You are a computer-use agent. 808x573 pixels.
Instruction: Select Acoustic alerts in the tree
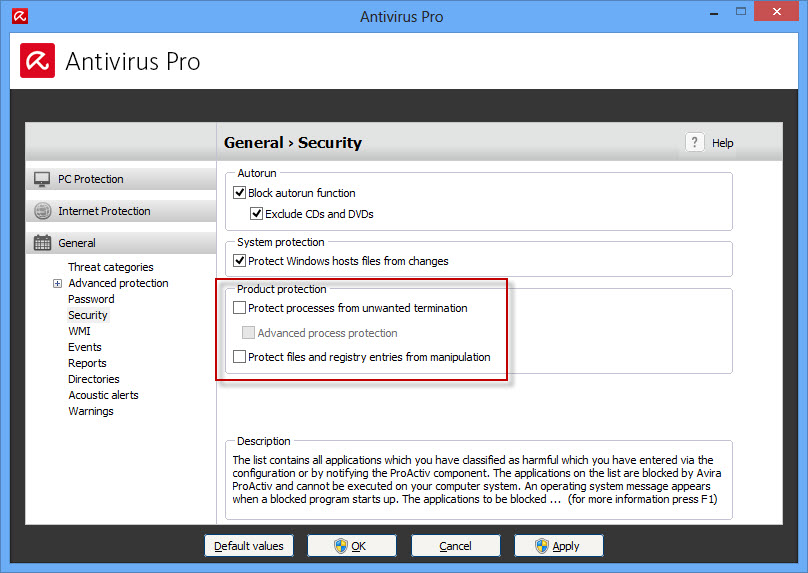(x=103, y=395)
